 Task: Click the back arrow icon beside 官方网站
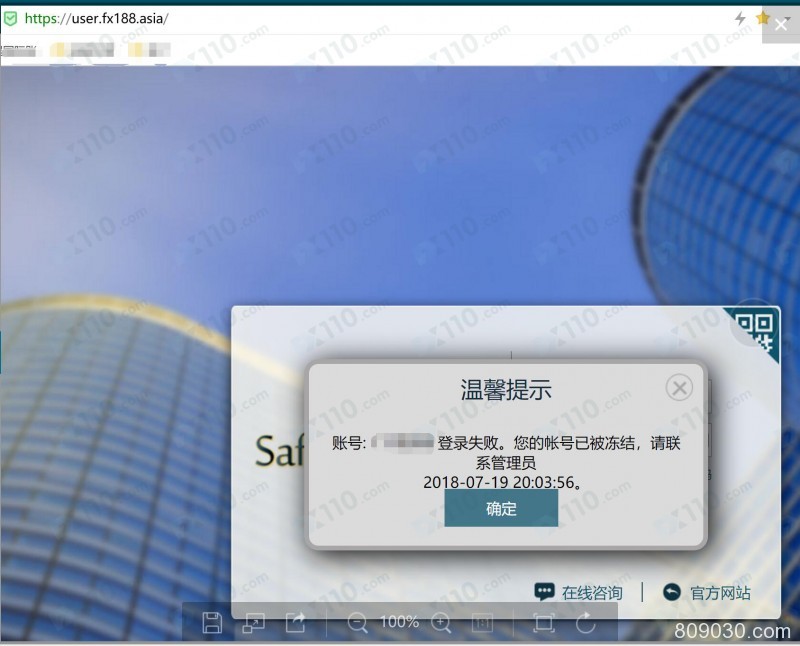pyautogui.click(x=671, y=592)
